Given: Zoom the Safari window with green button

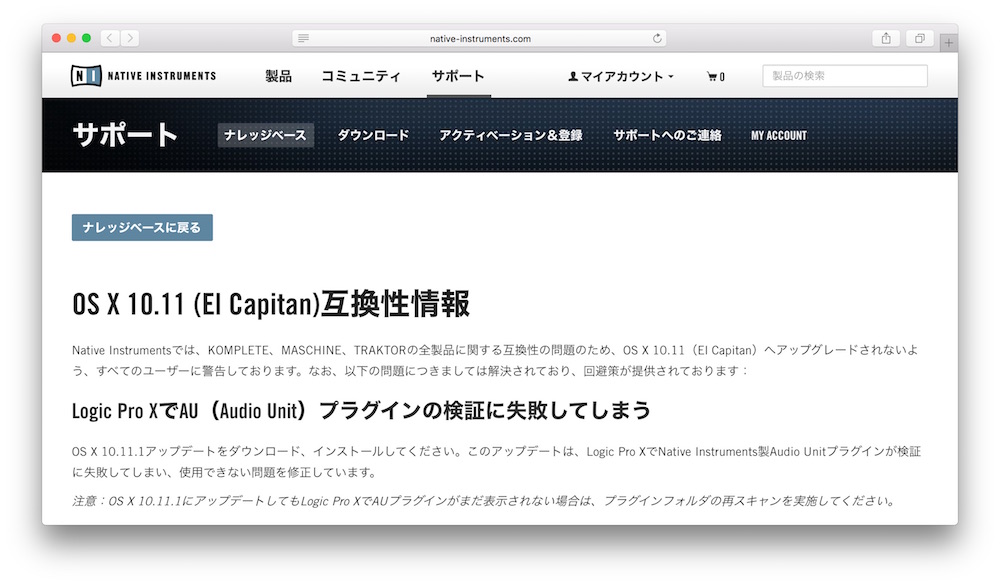Looking at the screenshot, I should coord(86,38).
